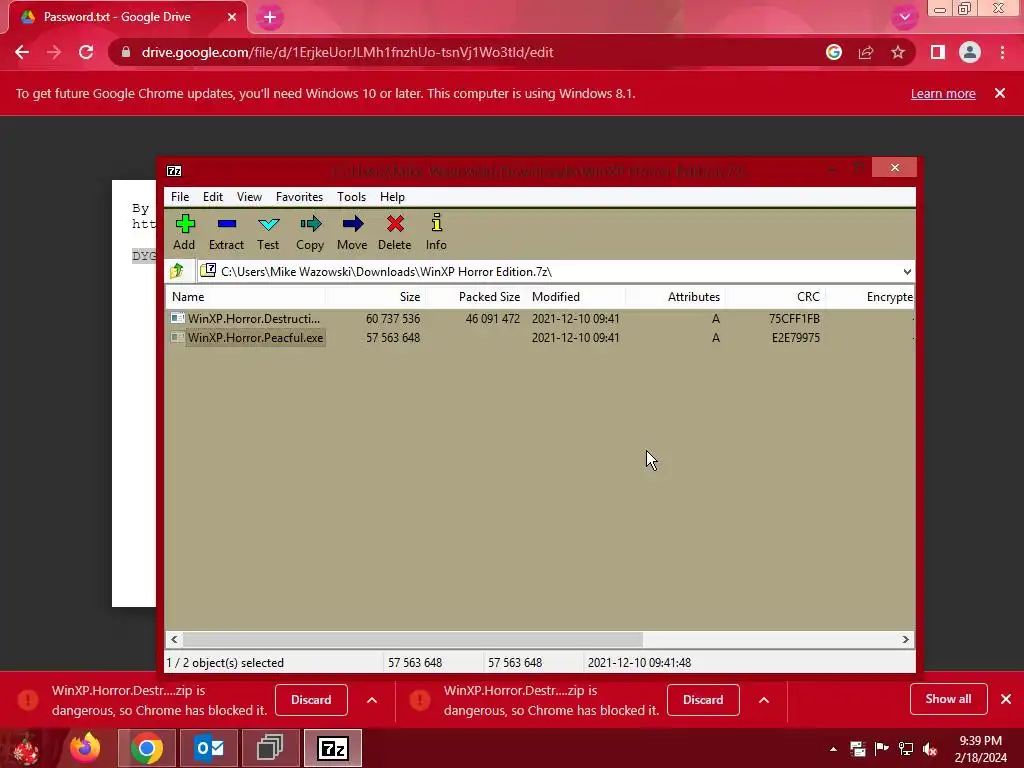
Task: Expand first download options chevron
Action: coord(372,700)
